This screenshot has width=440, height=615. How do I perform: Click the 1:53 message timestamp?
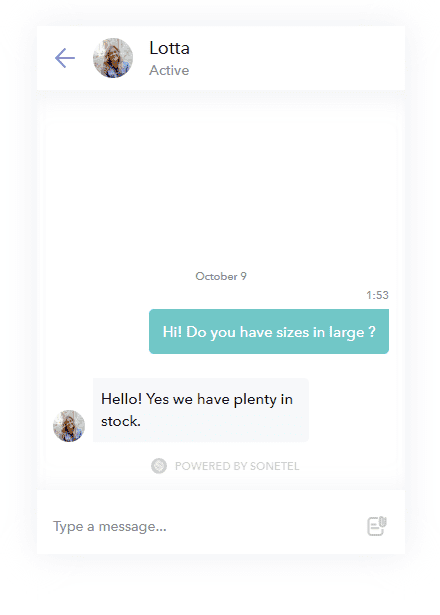(x=377, y=295)
